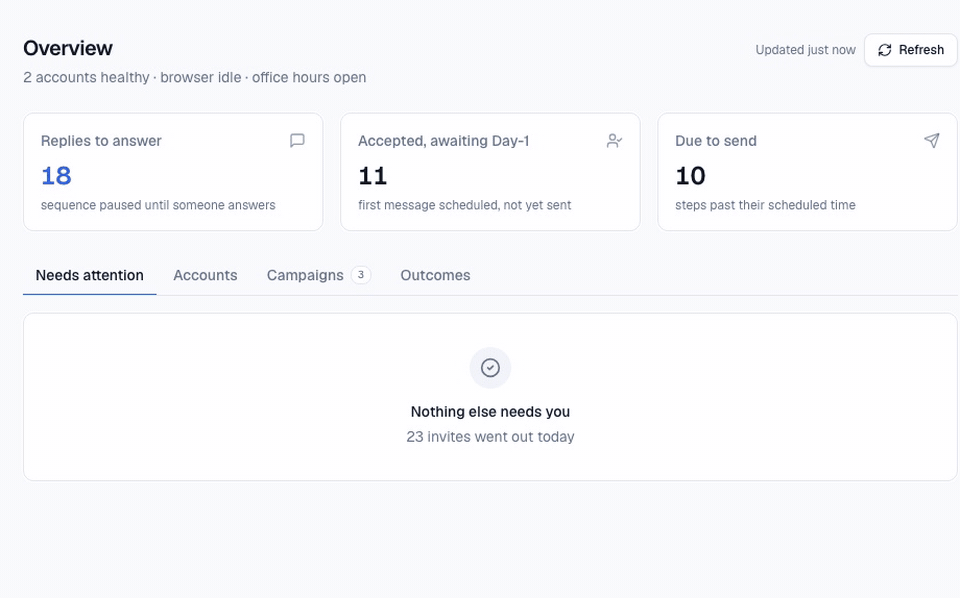This screenshot has width=960, height=598.
Task: Click the Campaigns count badge 3
Action: (x=361, y=275)
